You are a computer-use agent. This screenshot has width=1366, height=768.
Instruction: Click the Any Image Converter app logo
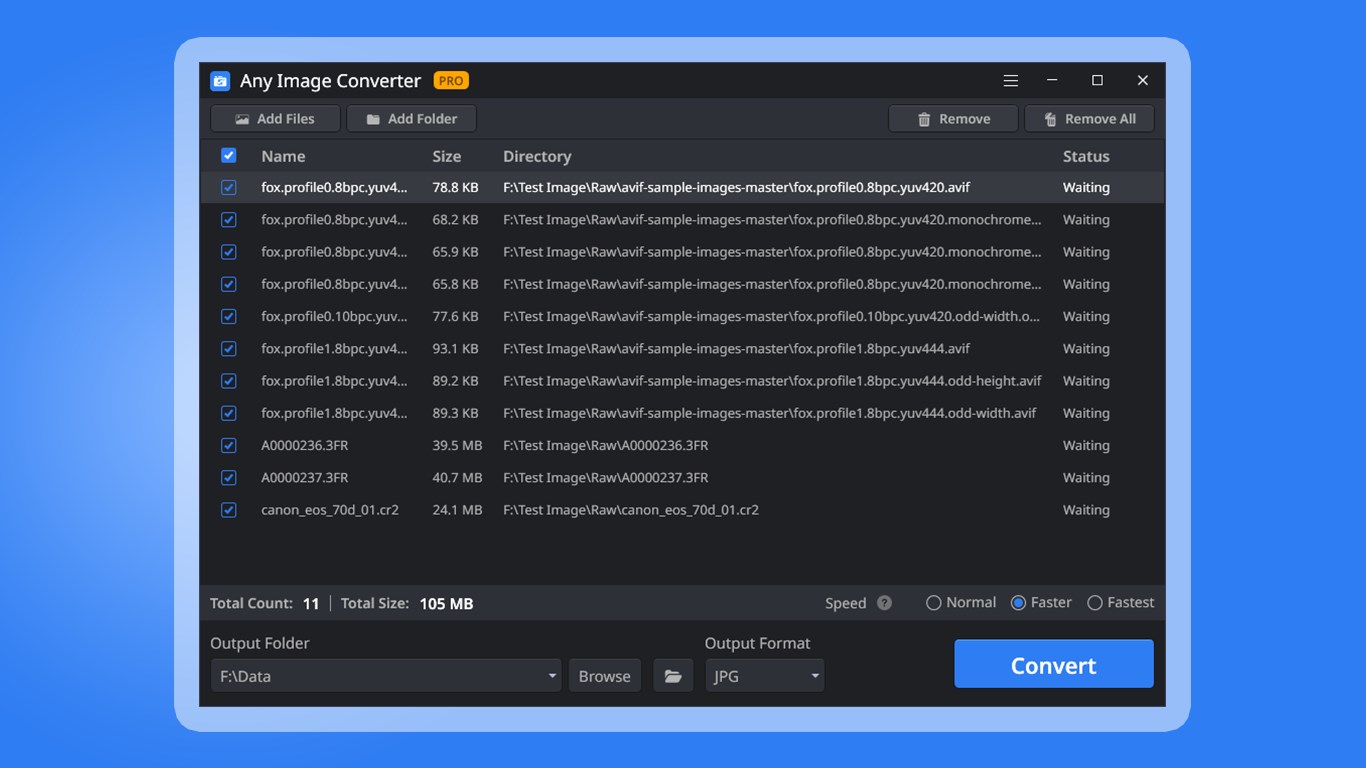220,81
